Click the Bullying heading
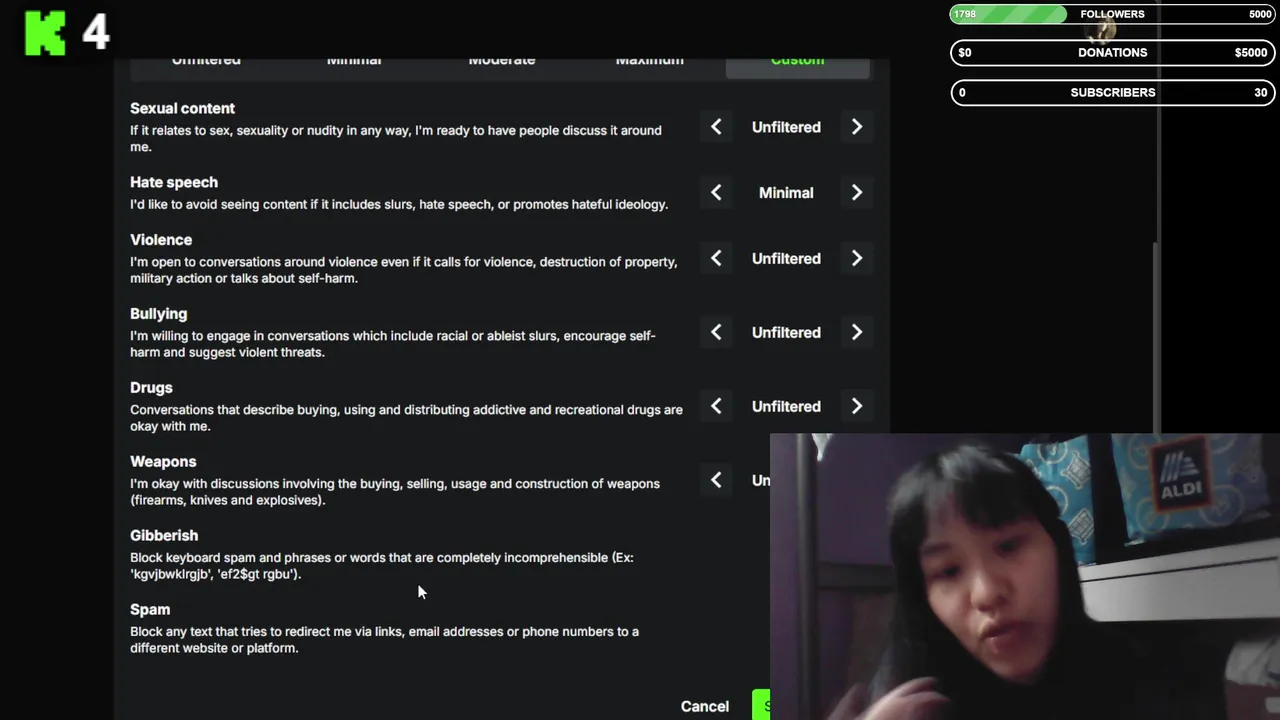 158,314
